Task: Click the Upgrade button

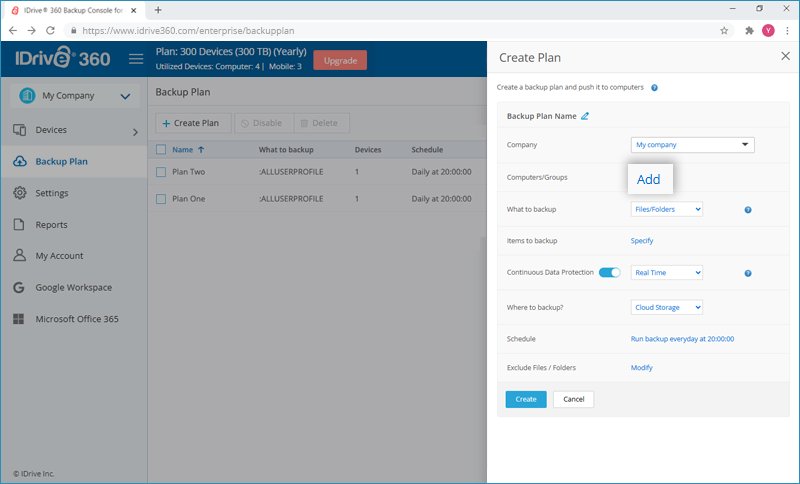Action: [x=340, y=60]
